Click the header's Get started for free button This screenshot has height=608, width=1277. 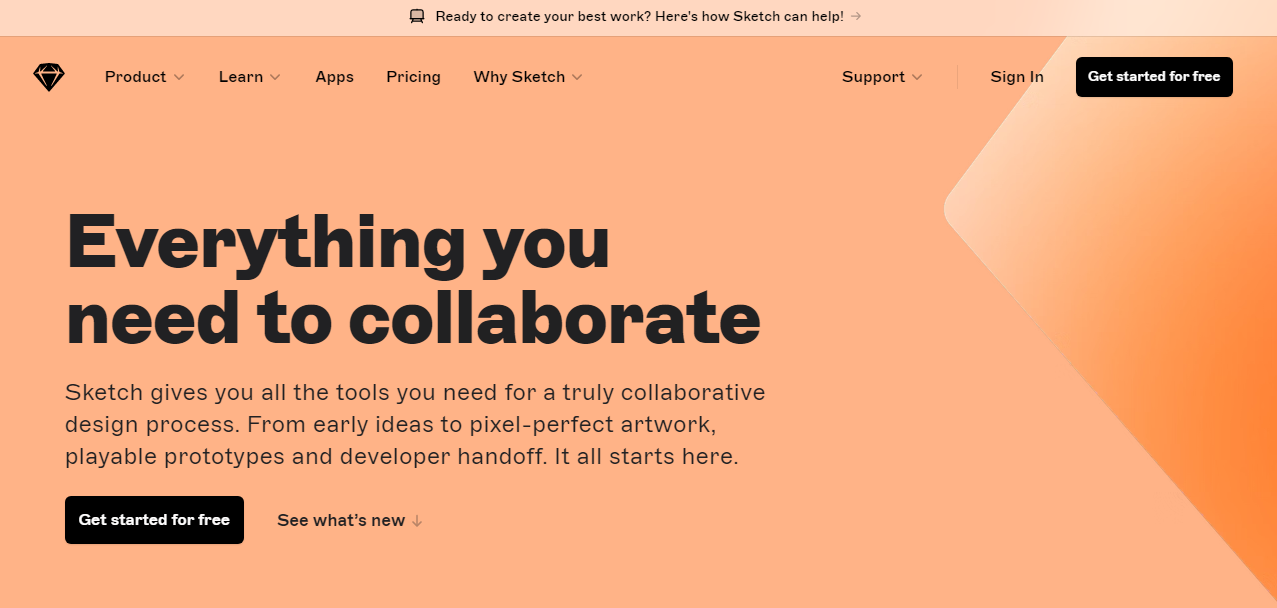click(x=1154, y=77)
